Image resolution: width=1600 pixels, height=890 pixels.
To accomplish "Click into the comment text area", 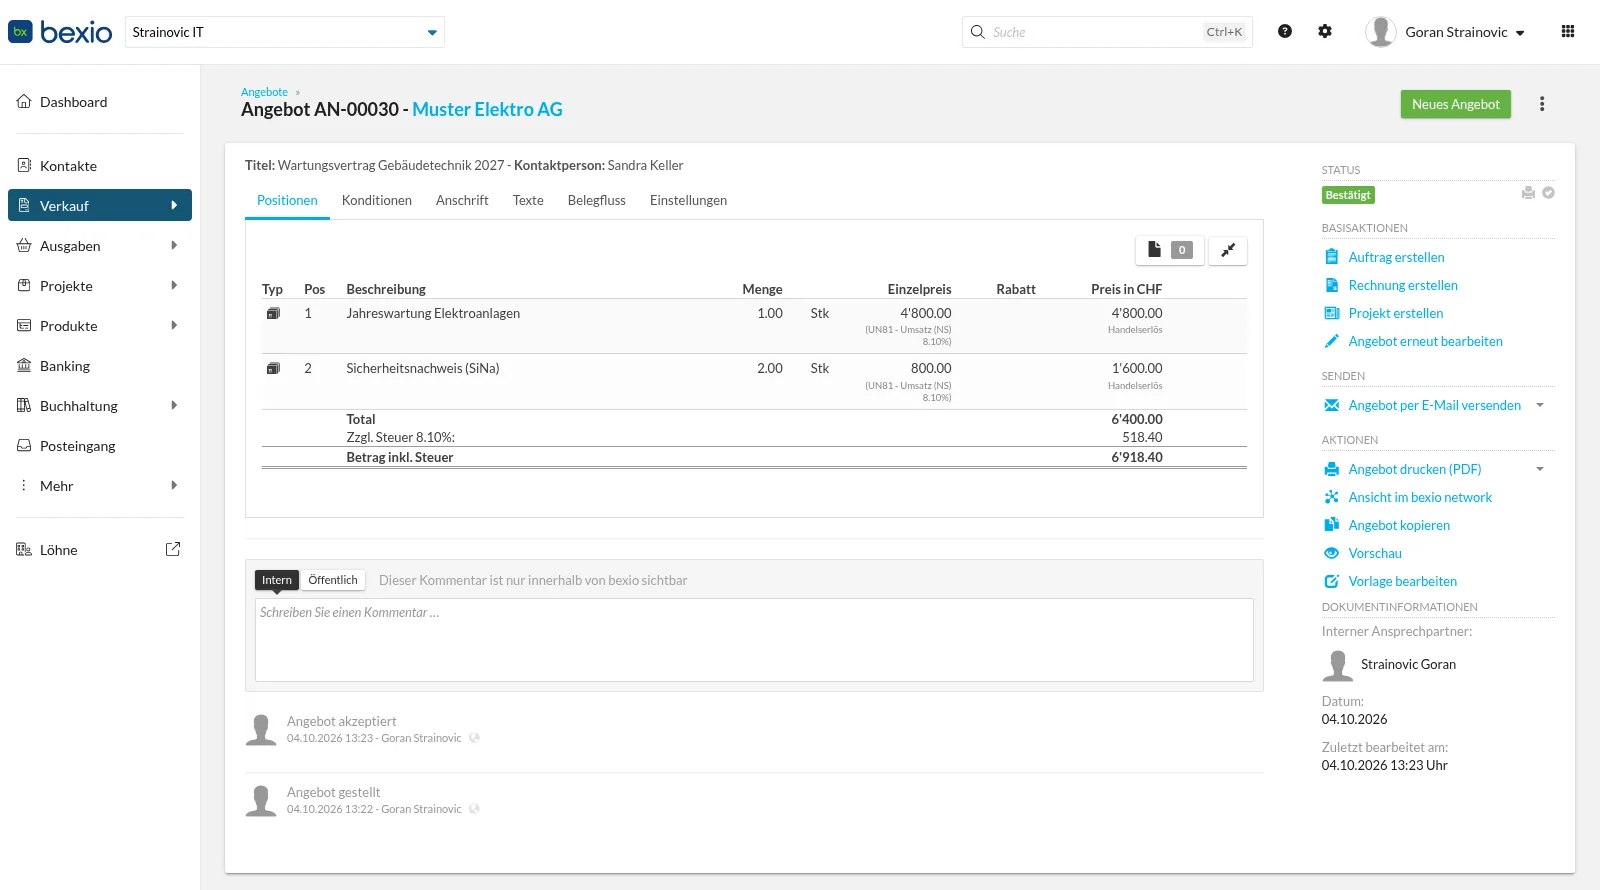I will pyautogui.click(x=754, y=640).
